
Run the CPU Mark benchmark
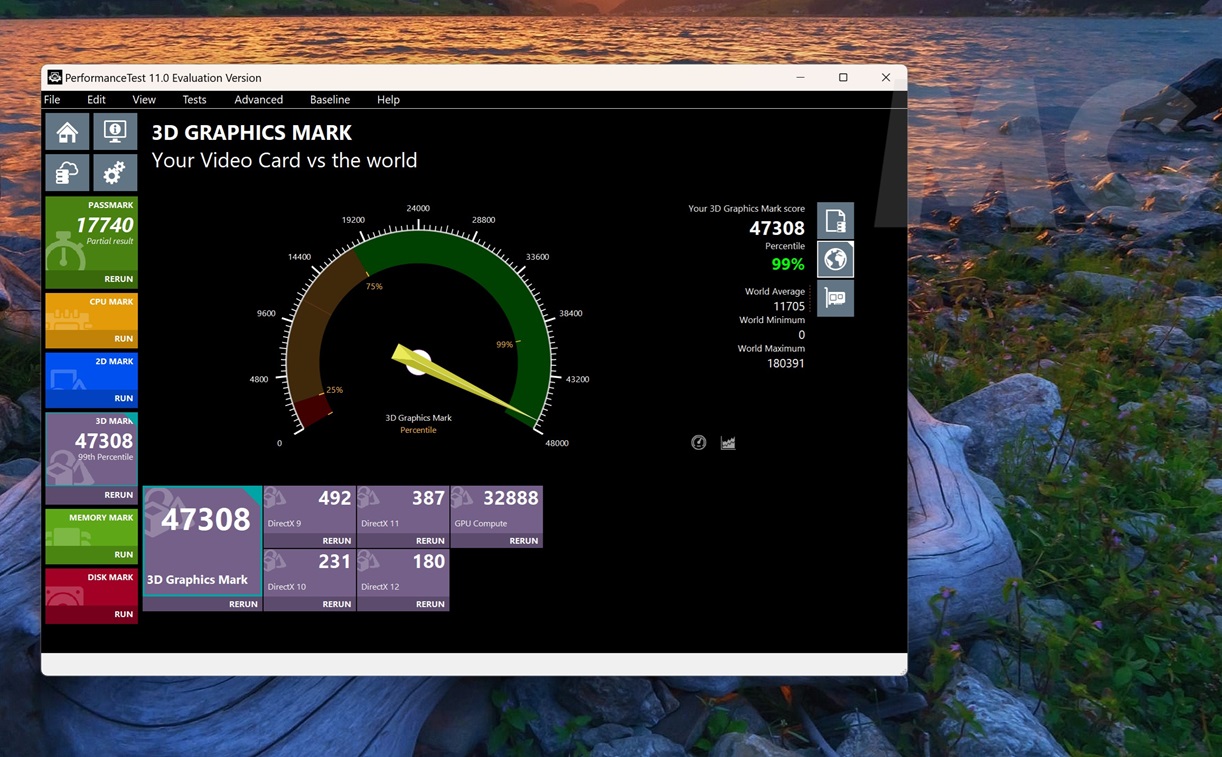click(x=123, y=339)
